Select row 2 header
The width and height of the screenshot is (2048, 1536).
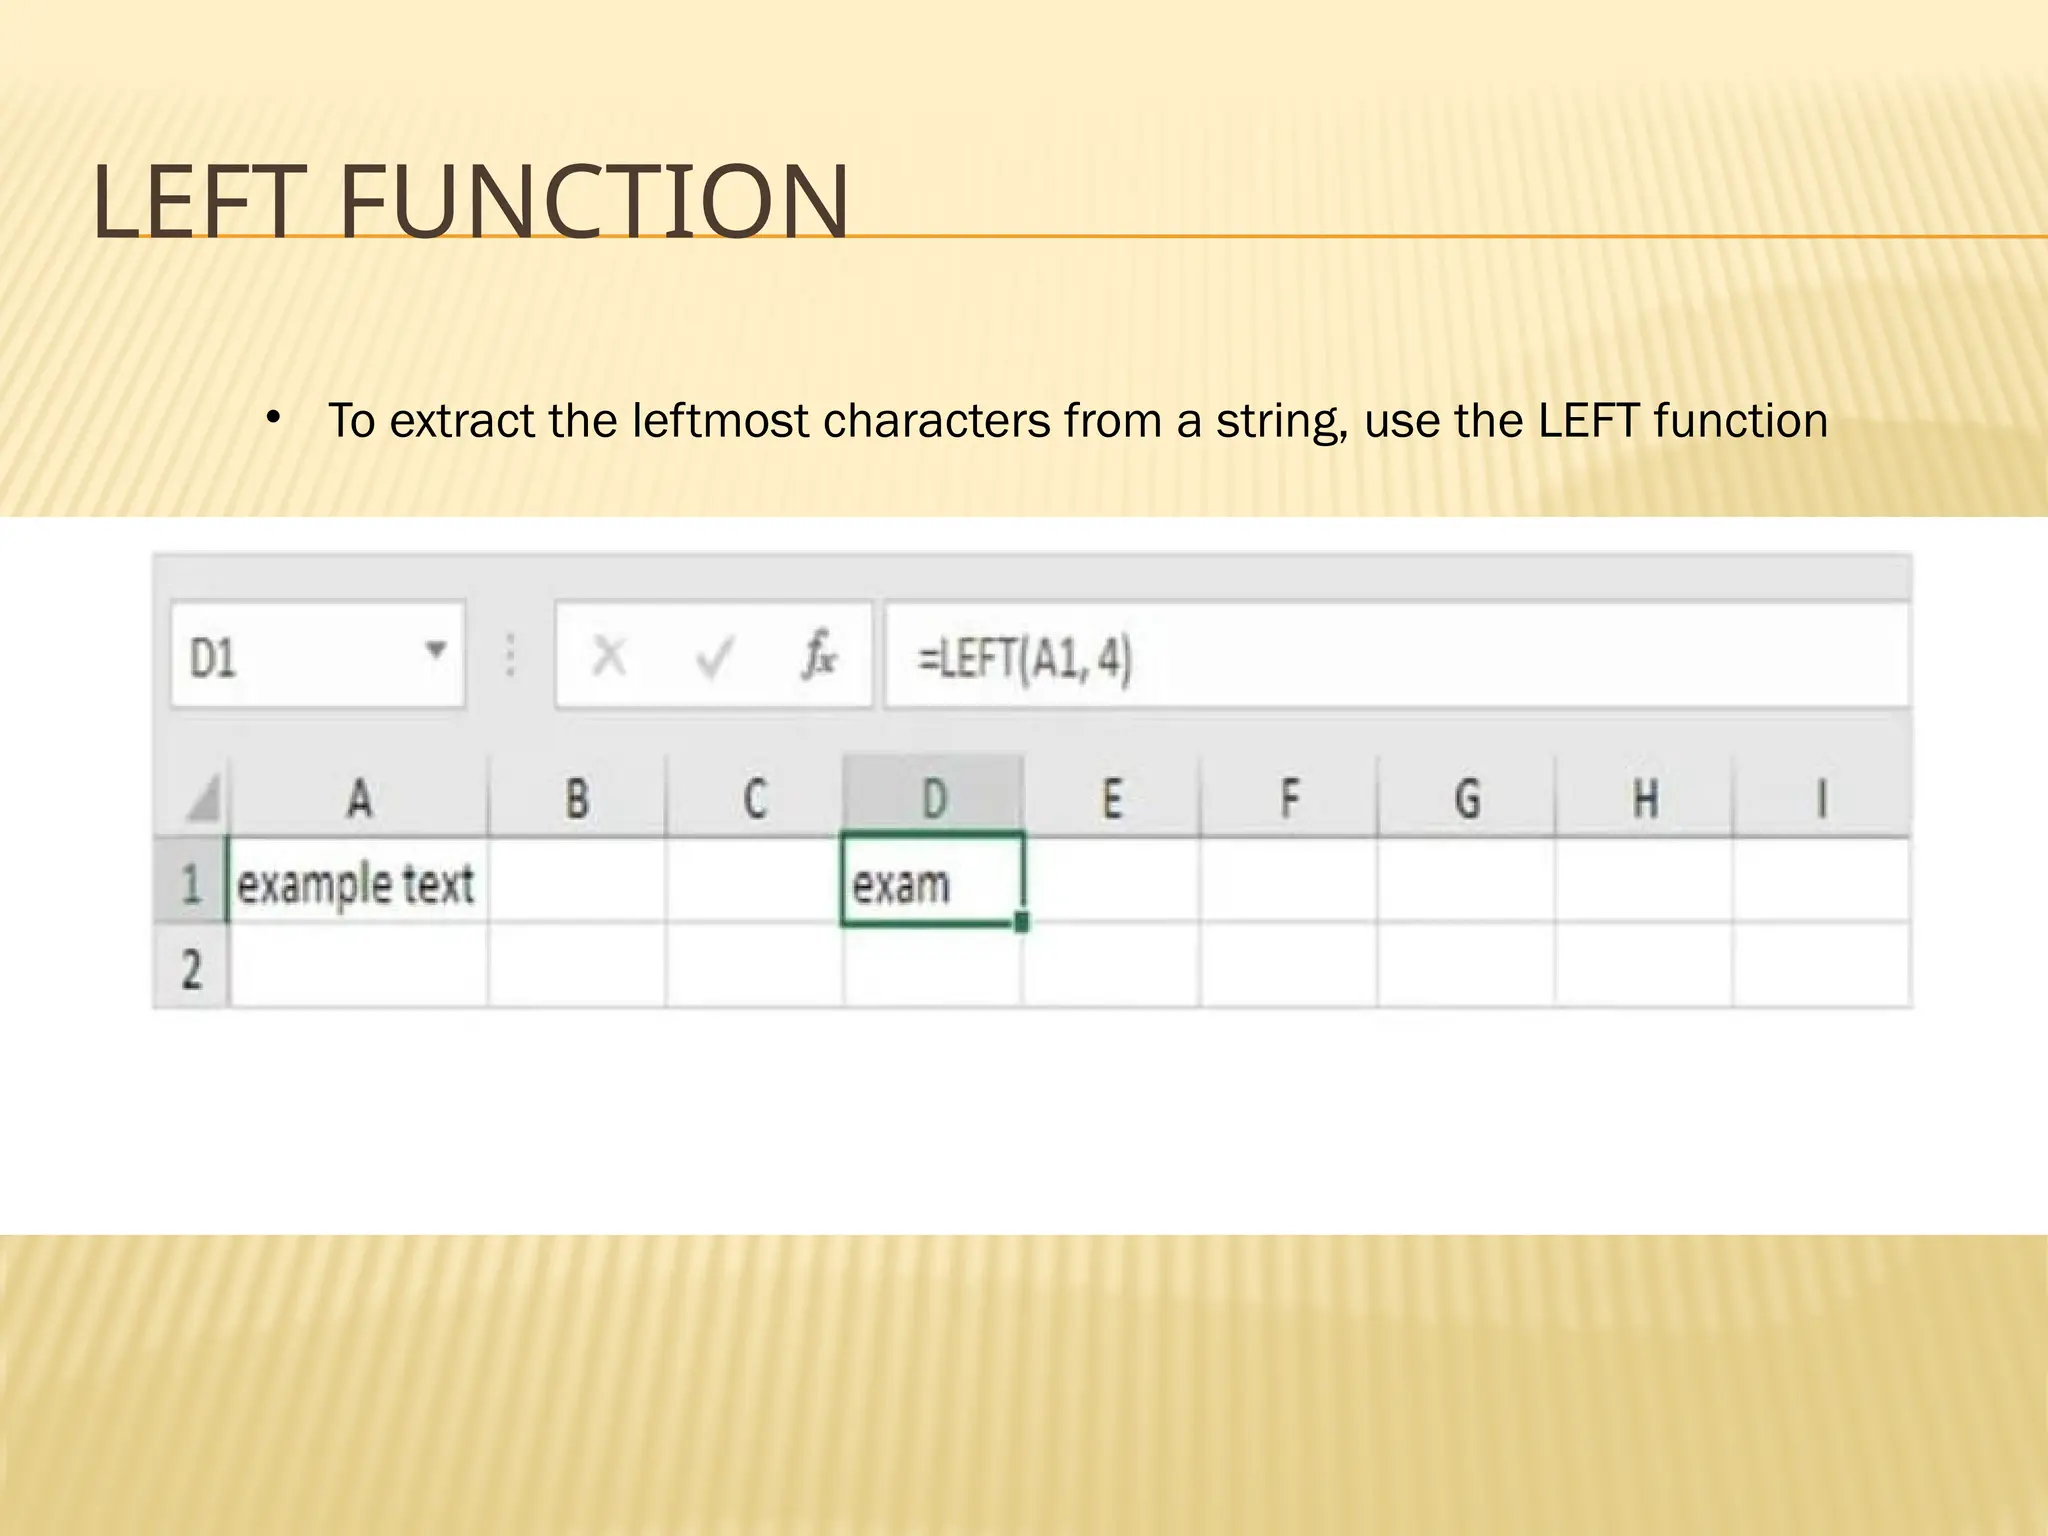[x=191, y=965]
